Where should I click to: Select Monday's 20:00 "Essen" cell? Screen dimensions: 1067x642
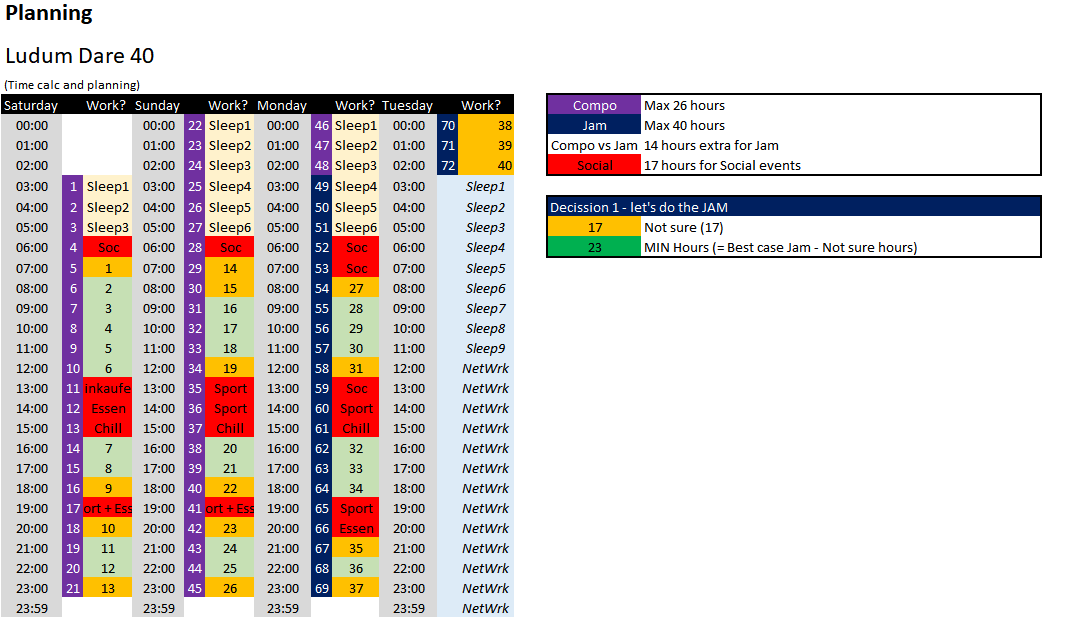[356, 528]
